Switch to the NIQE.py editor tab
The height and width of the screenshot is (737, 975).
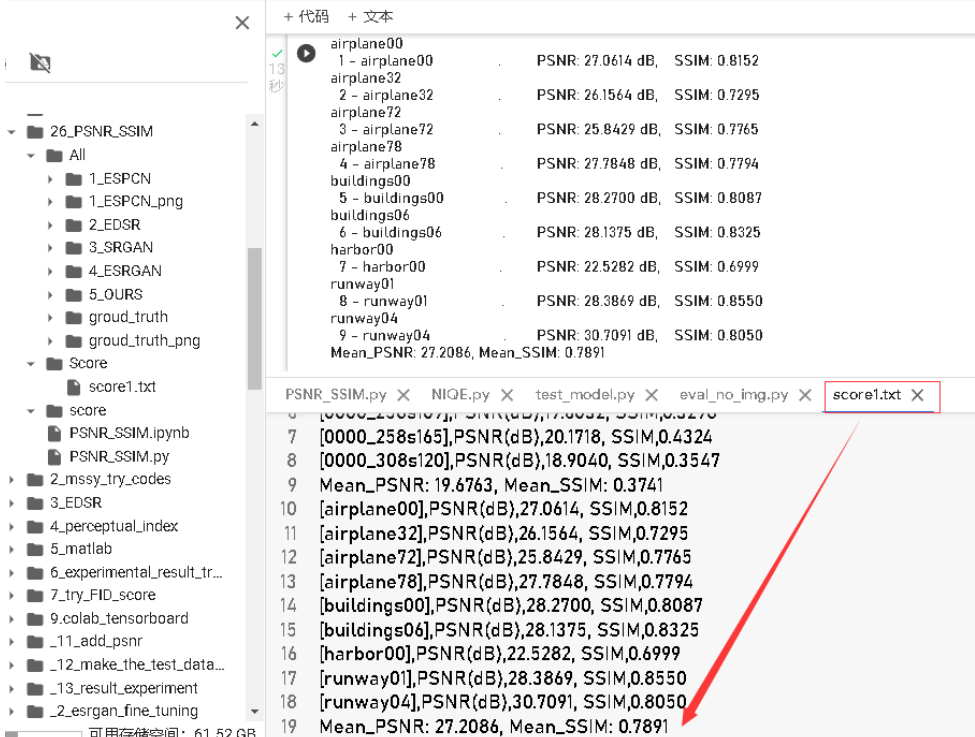pos(460,394)
